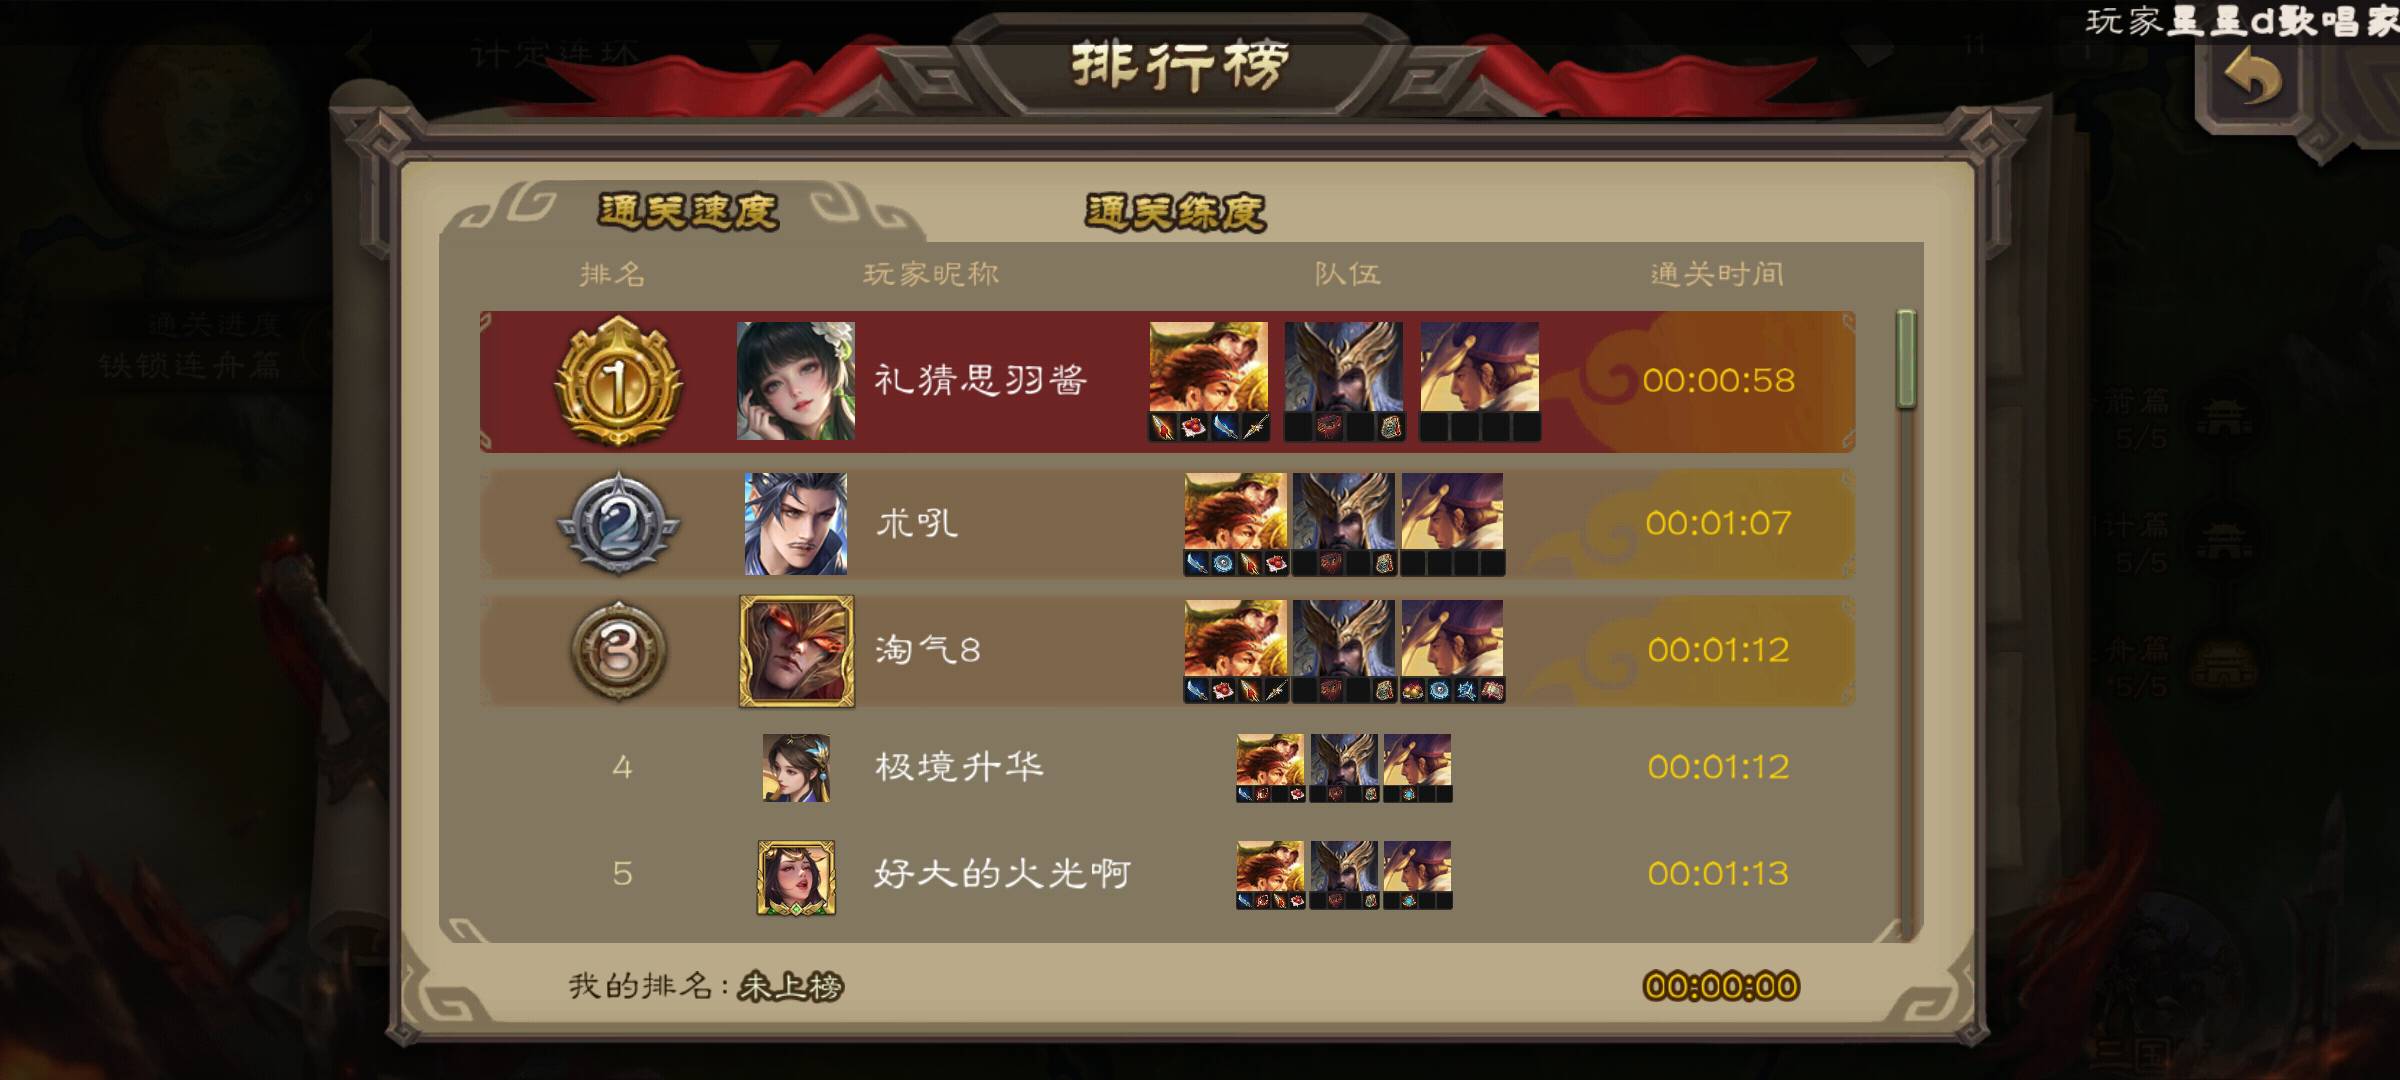Image resolution: width=2400 pixels, height=1080 pixels.
Task: Click the silver rank 2 medal
Action: tap(619, 523)
